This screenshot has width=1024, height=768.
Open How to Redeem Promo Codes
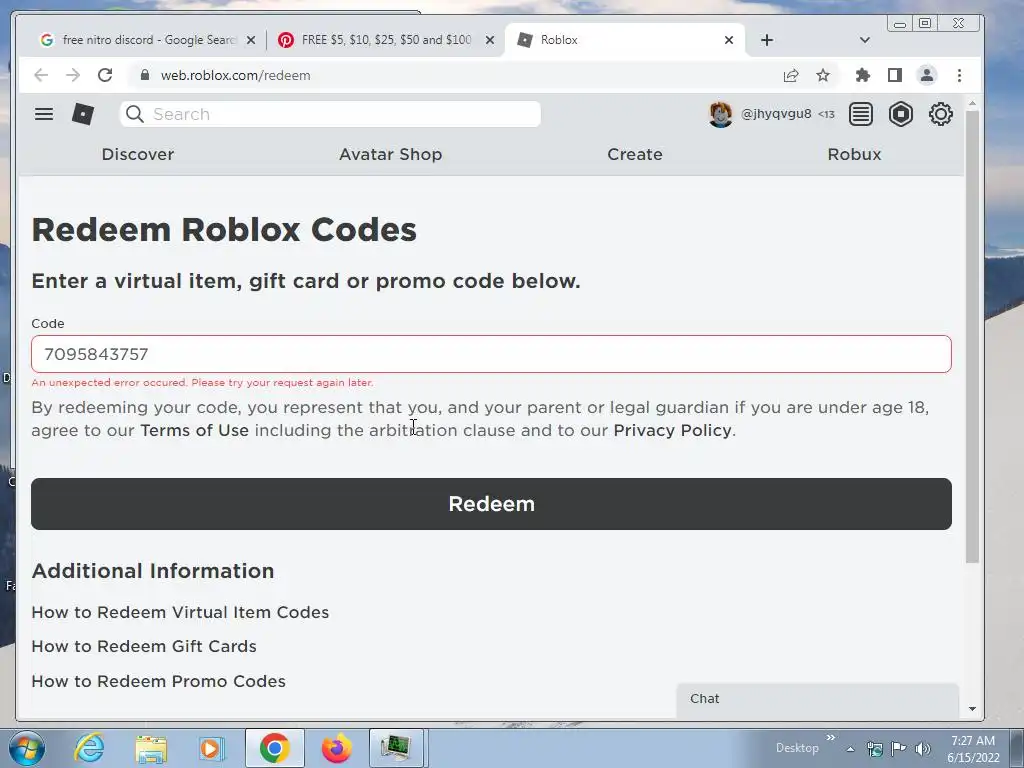(159, 681)
